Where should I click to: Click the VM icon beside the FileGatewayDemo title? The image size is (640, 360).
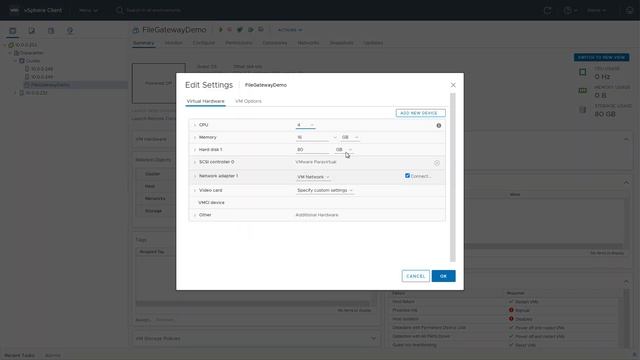pos(136,30)
